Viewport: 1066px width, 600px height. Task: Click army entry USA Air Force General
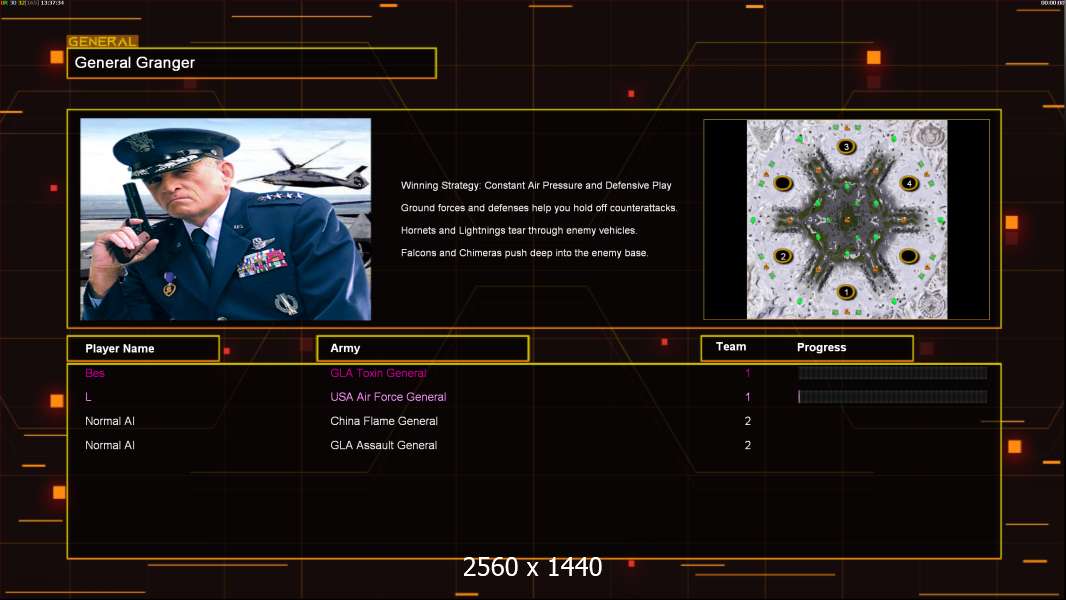click(388, 397)
